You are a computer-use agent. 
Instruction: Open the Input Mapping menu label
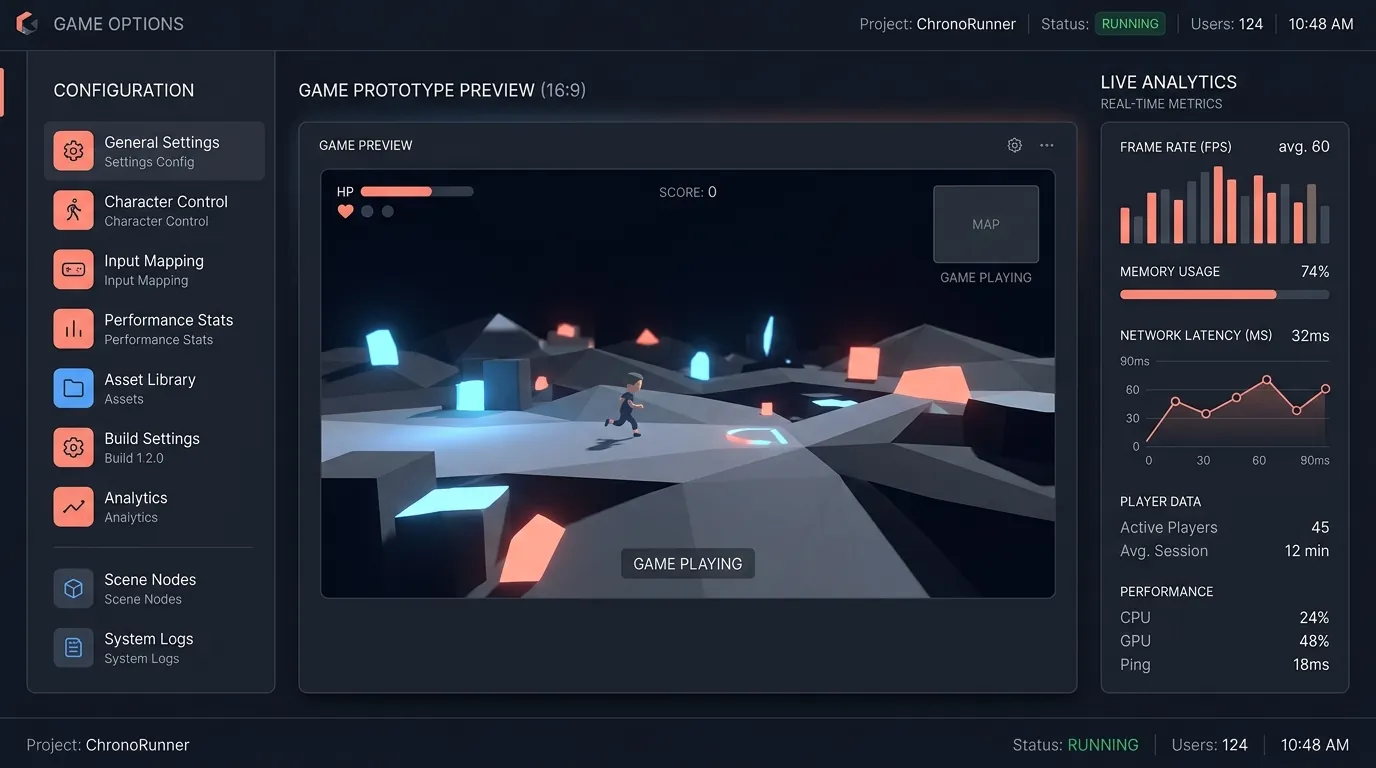coord(154,261)
